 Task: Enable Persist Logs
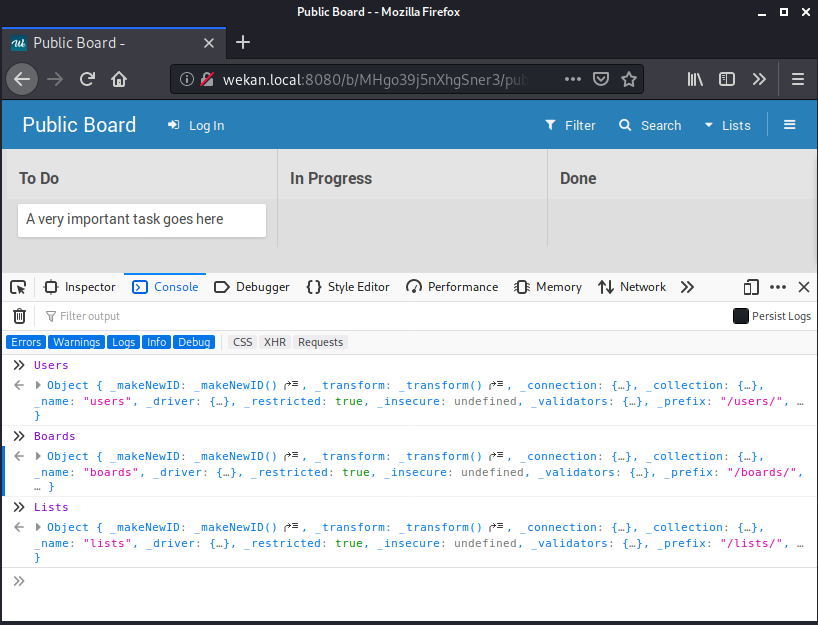pyautogui.click(x=739, y=315)
